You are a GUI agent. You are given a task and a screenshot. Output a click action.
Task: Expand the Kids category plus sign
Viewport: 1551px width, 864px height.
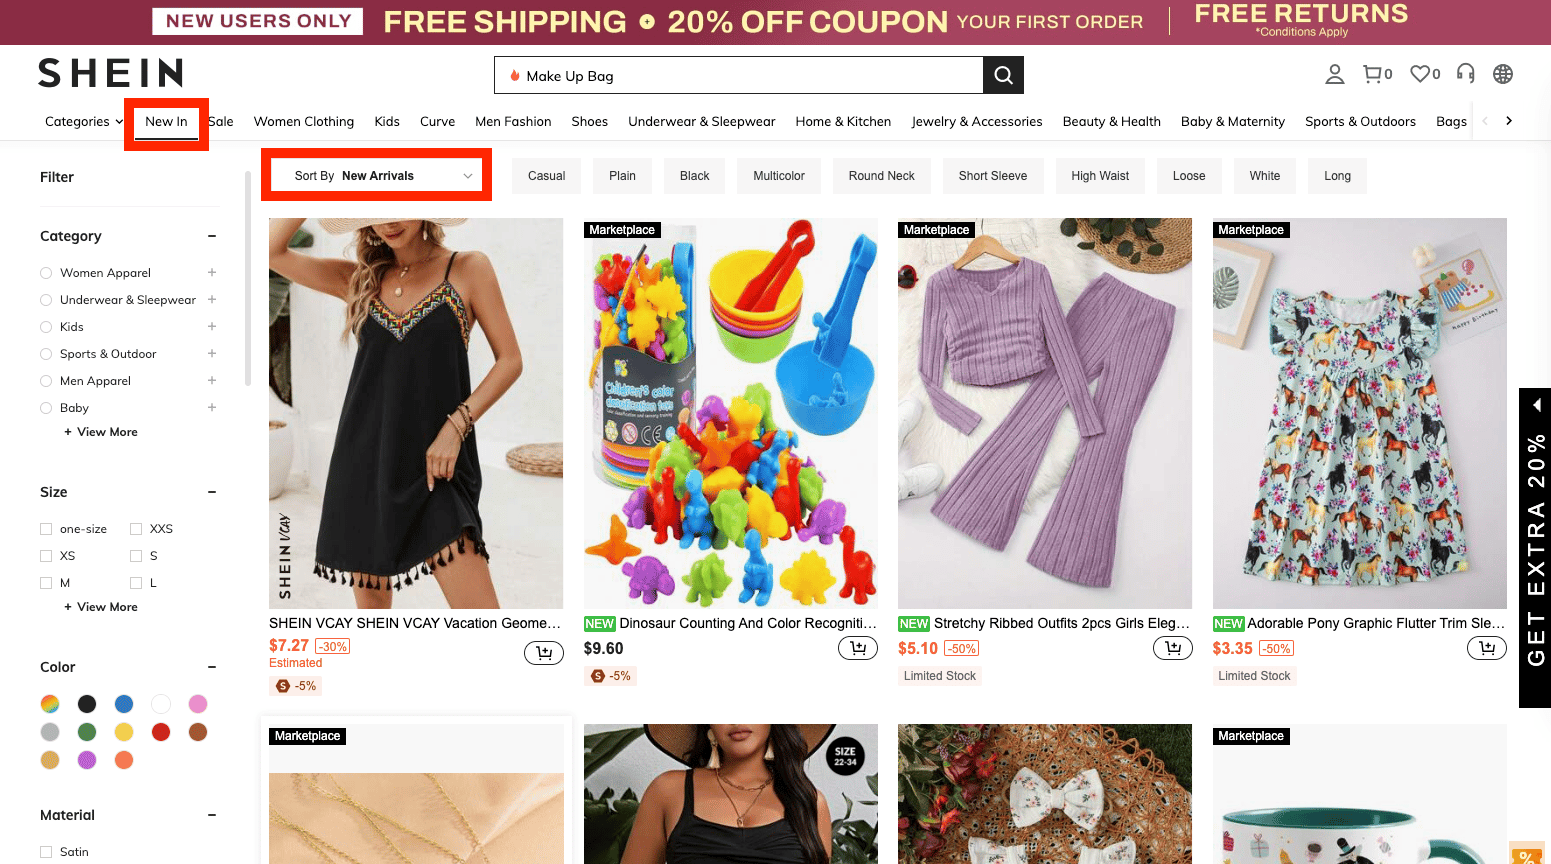click(212, 327)
